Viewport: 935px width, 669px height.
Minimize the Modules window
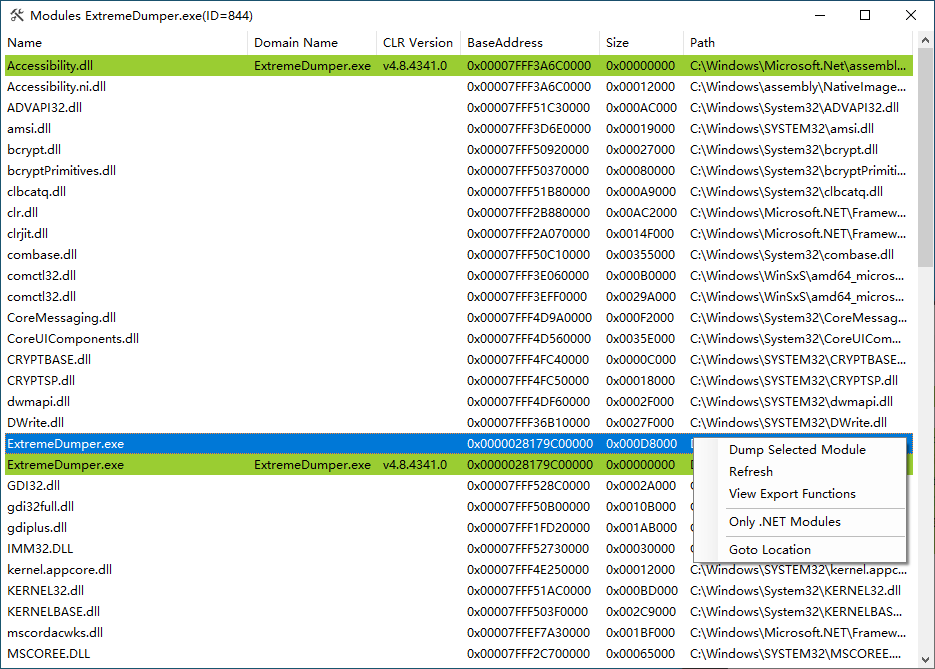(x=820, y=16)
